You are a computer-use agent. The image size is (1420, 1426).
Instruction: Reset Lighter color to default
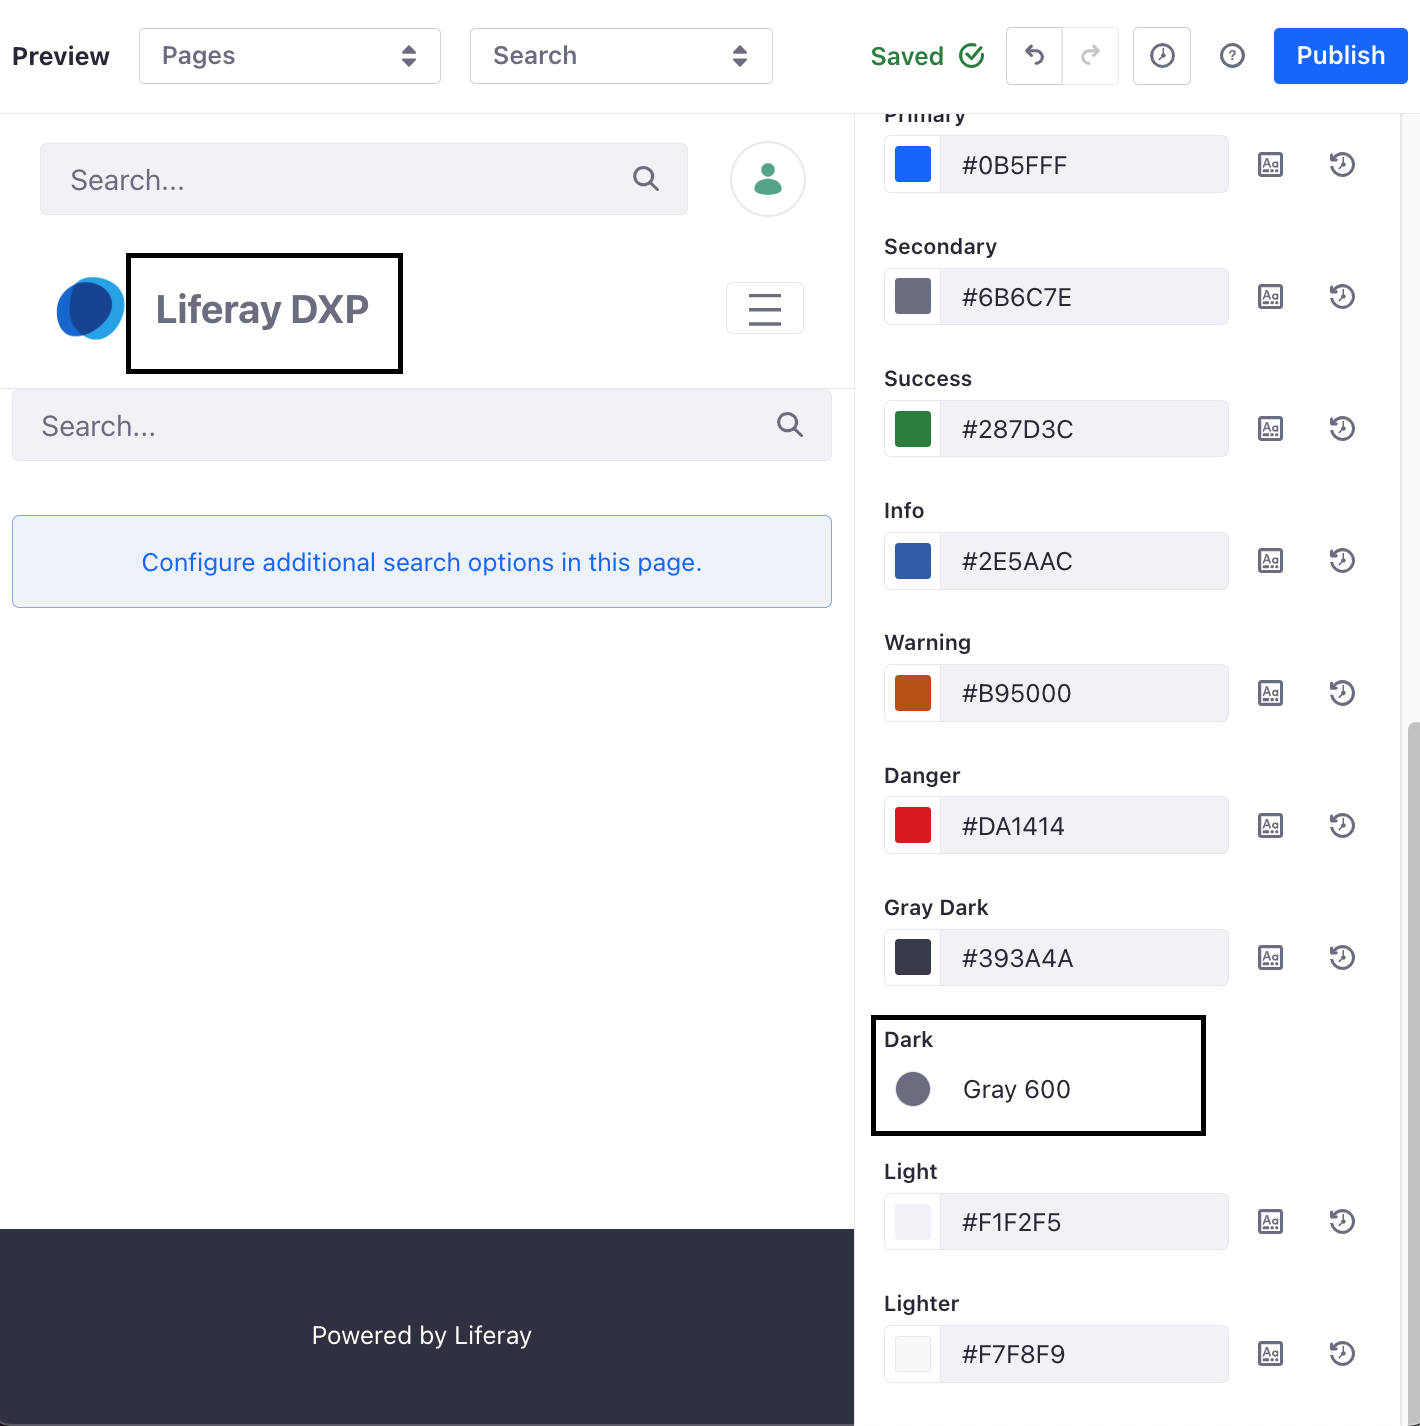click(1342, 1354)
